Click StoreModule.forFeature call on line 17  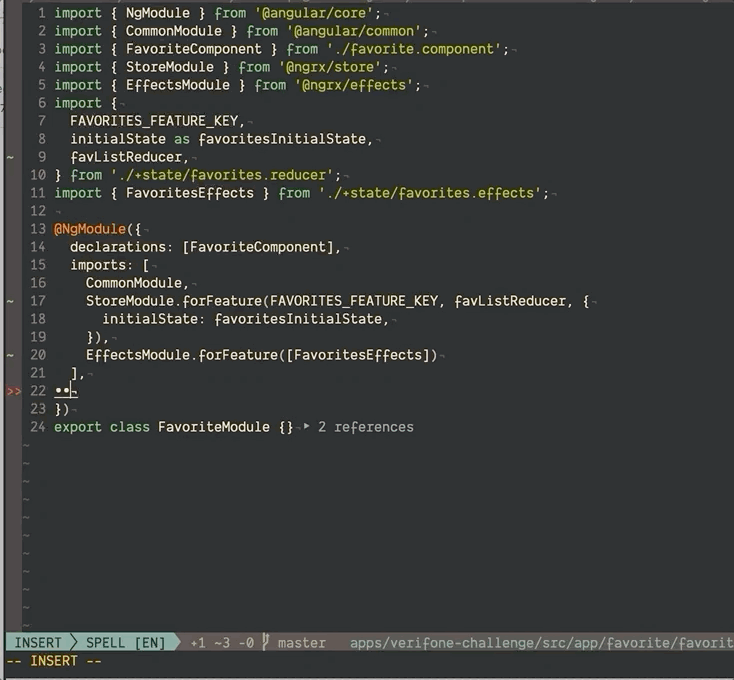pos(174,301)
